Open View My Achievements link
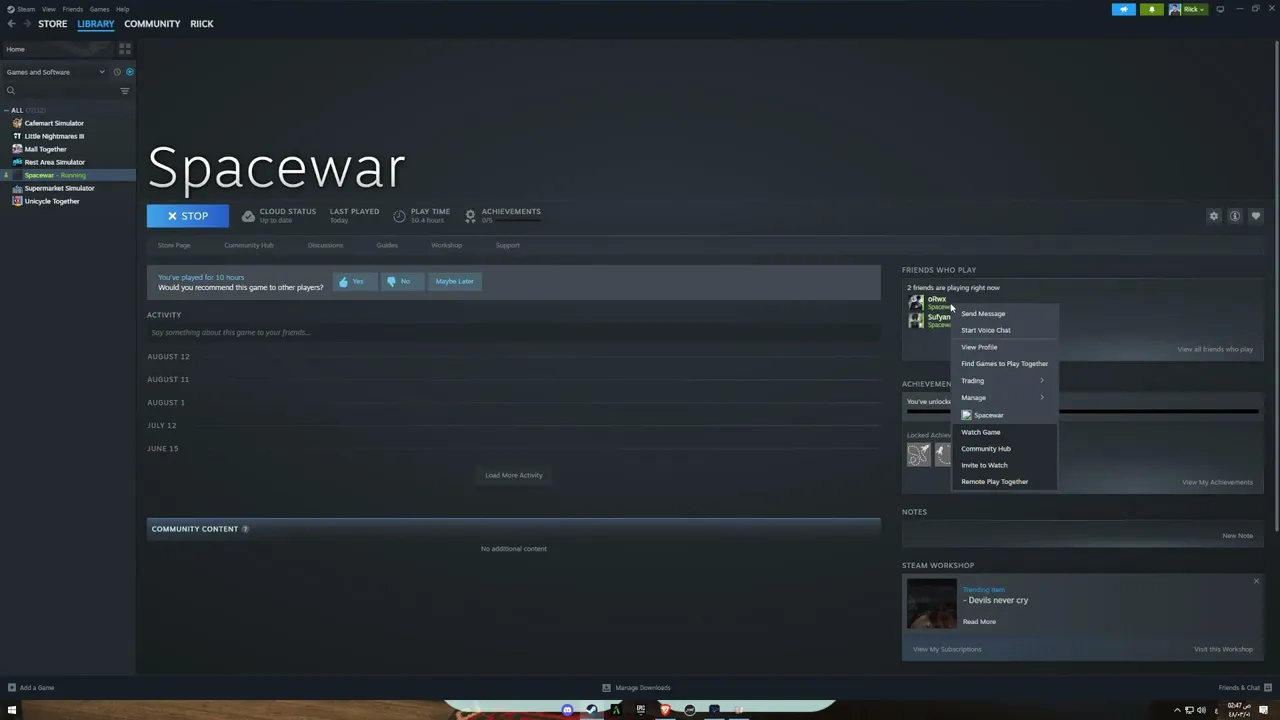Screen dimensions: 1280x720 pos(1217,482)
